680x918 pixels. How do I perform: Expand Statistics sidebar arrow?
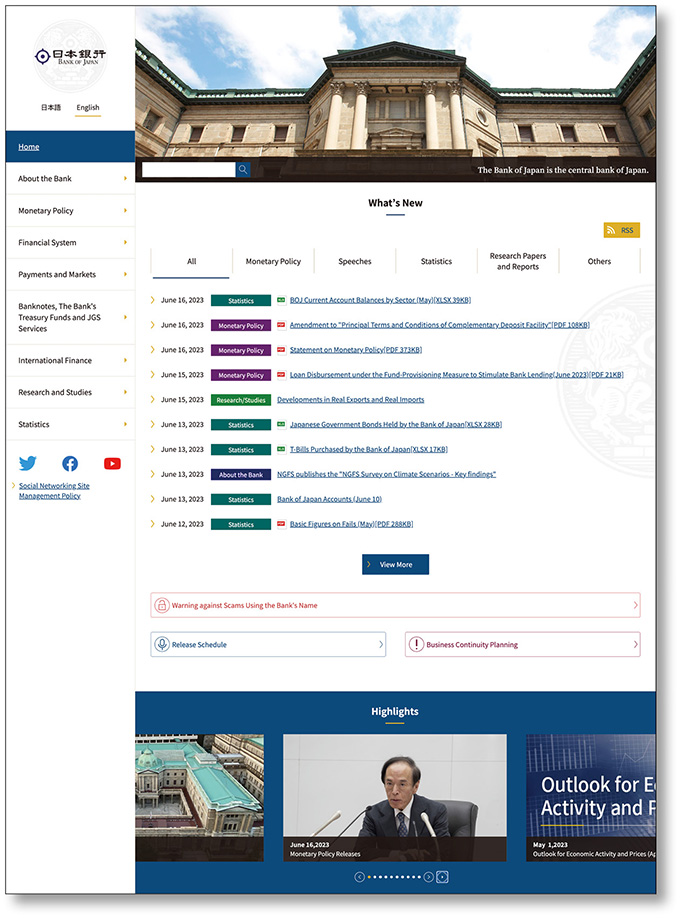[x=125, y=424]
